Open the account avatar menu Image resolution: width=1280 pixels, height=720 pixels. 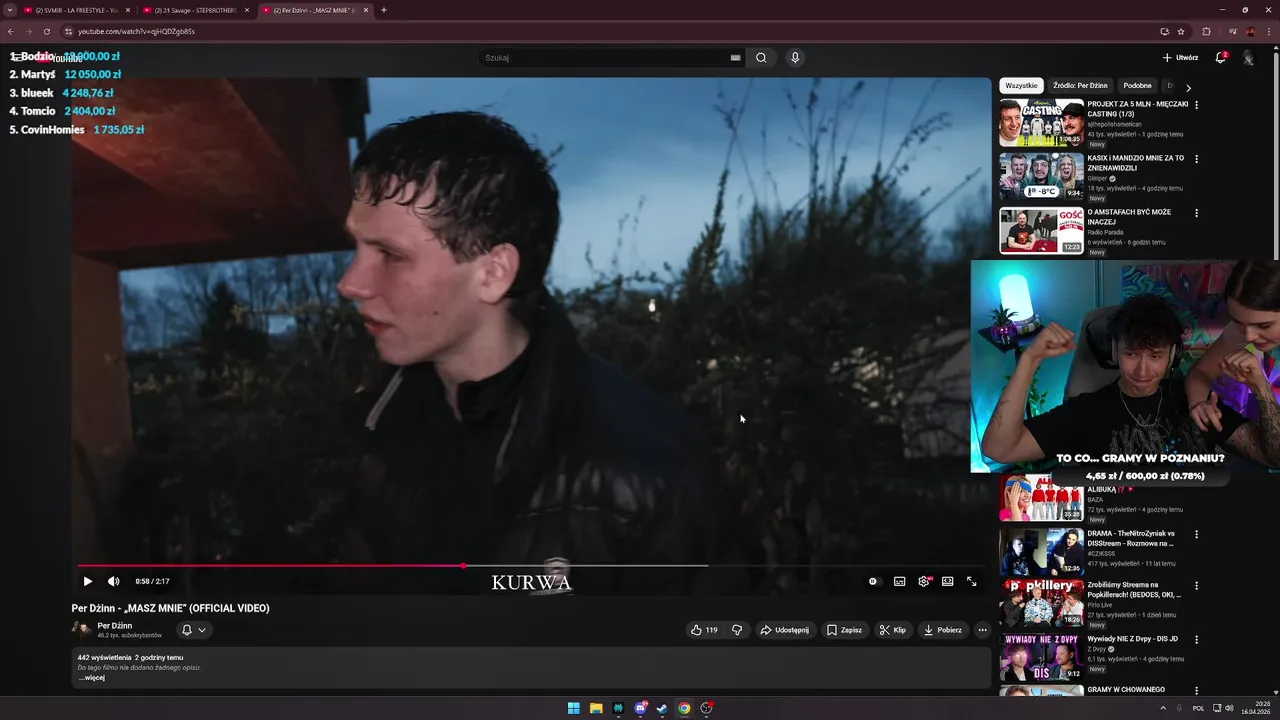point(1248,58)
